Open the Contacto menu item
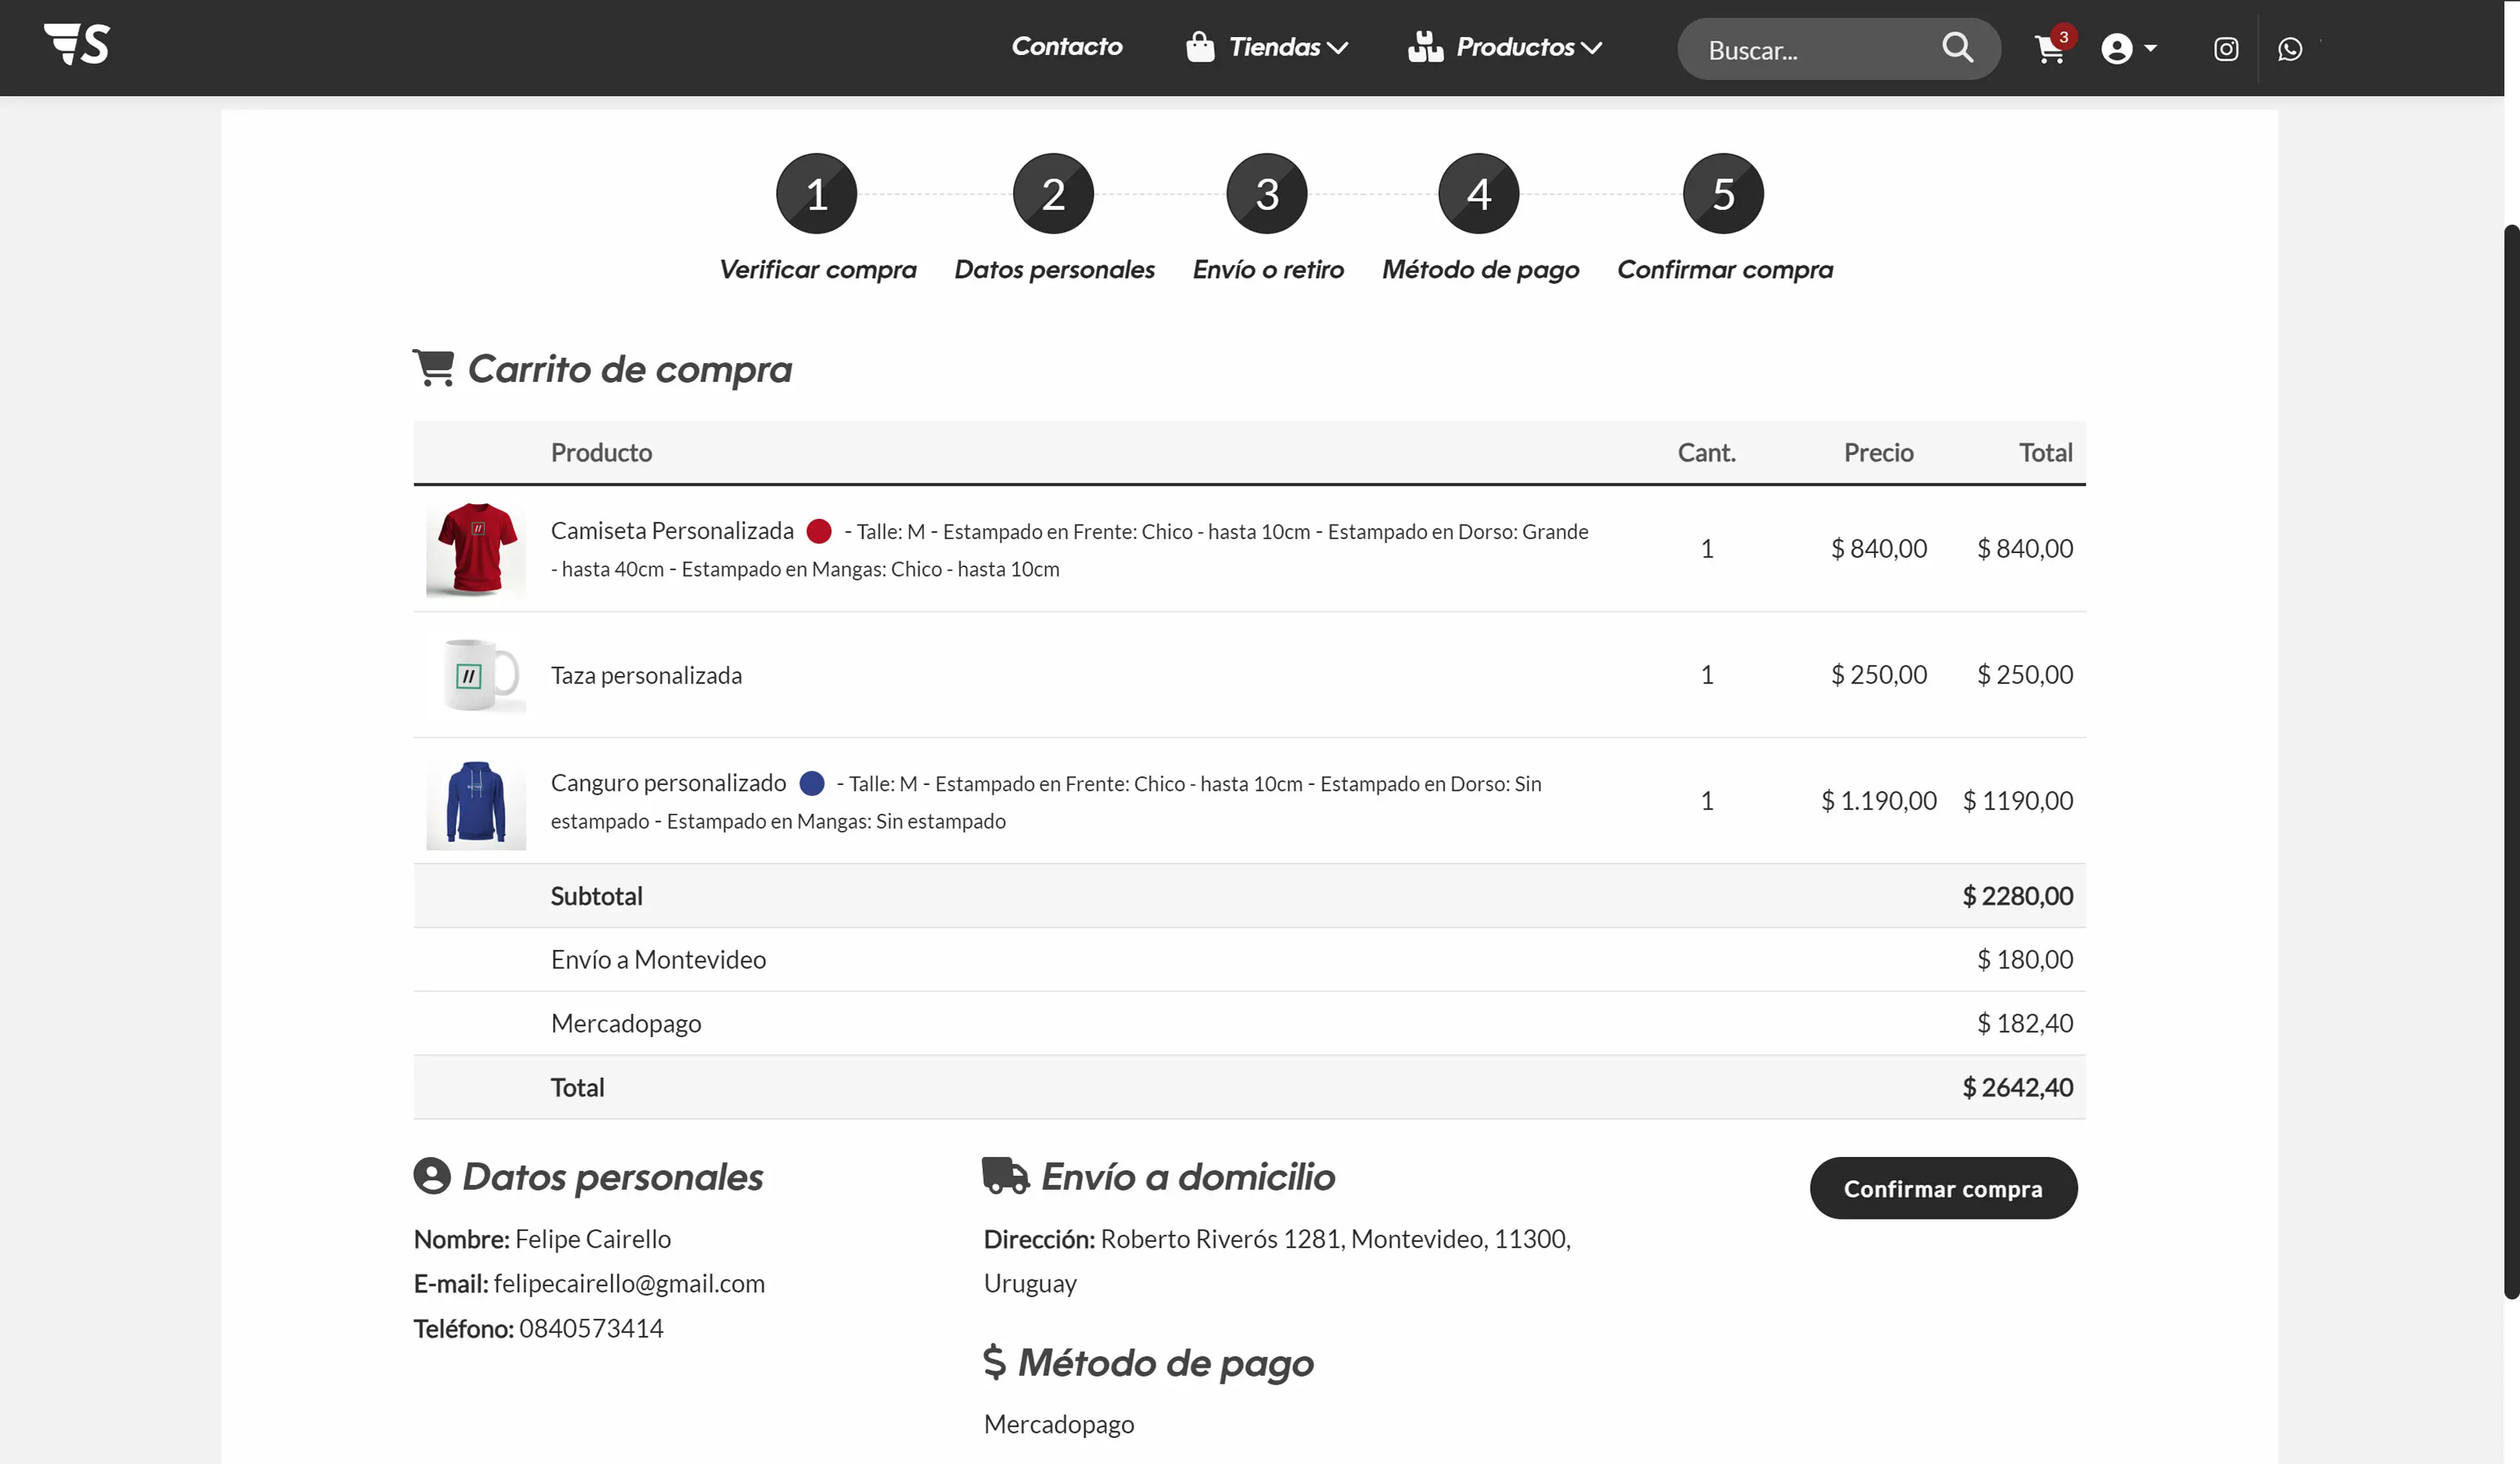This screenshot has height=1464, width=2520. (x=1067, y=46)
